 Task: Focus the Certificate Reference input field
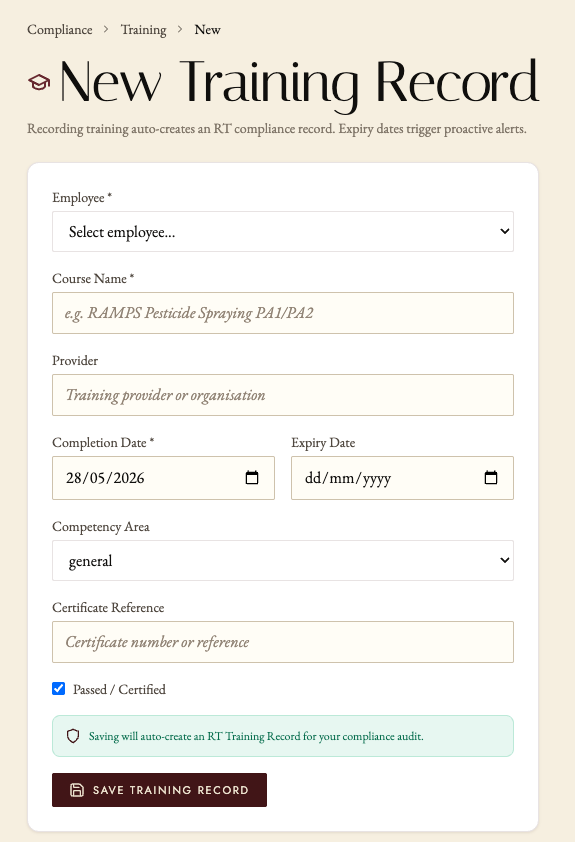pos(283,642)
